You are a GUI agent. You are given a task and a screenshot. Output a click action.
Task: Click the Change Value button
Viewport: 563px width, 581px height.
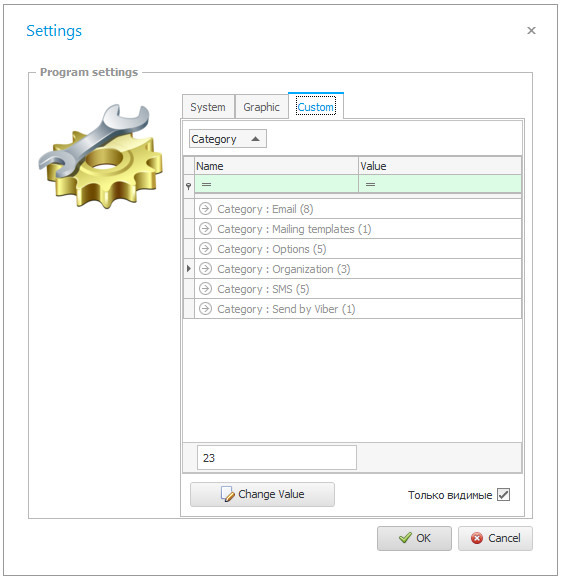262,494
